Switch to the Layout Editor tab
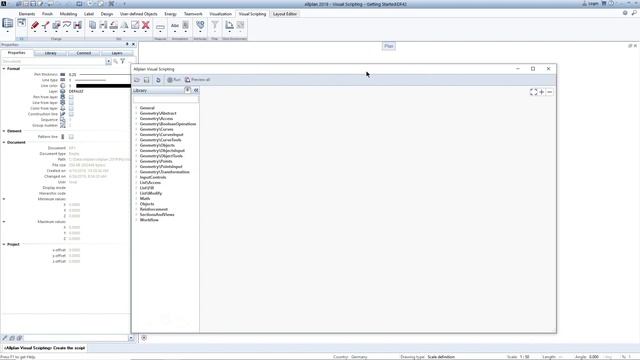This screenshot has width=640, height=360. [285, 14]
